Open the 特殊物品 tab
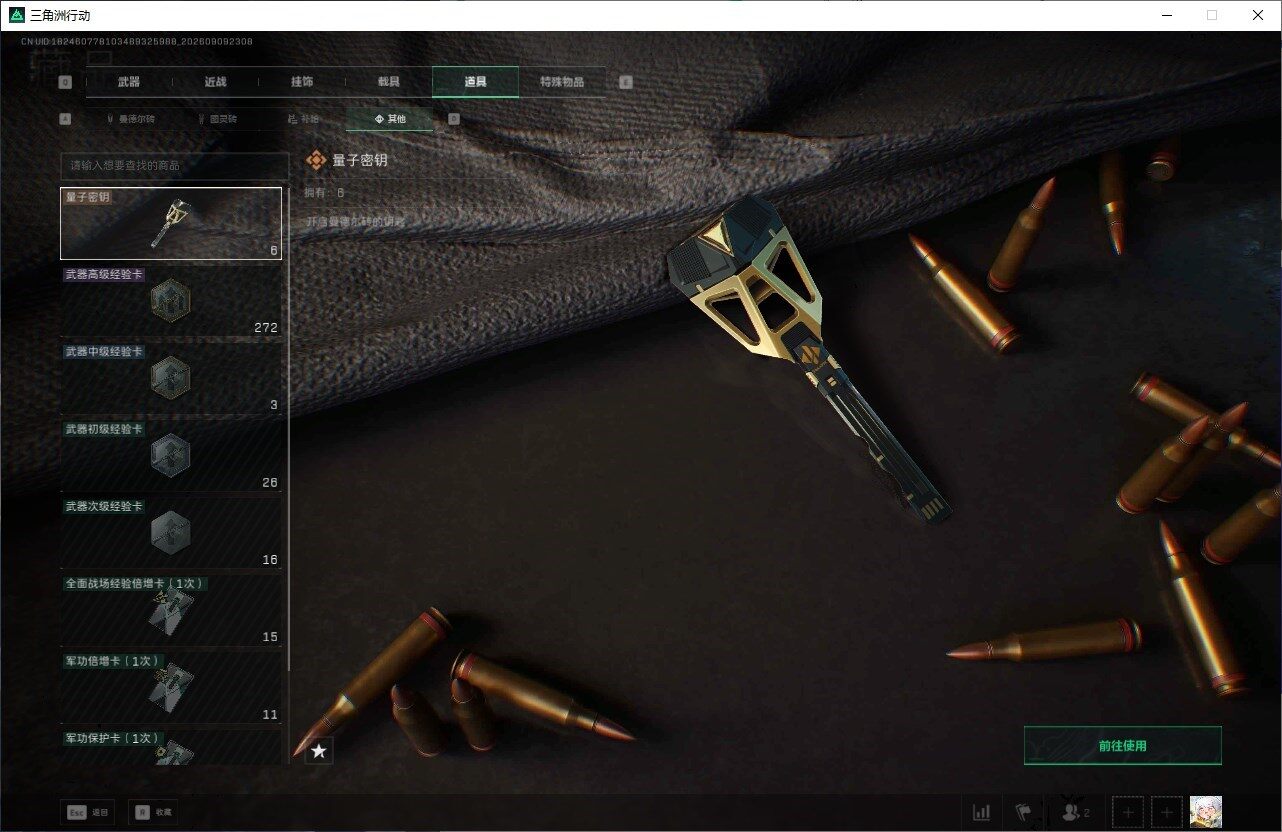Screen dimensions: 1282x832 click(x=562, y=82)
